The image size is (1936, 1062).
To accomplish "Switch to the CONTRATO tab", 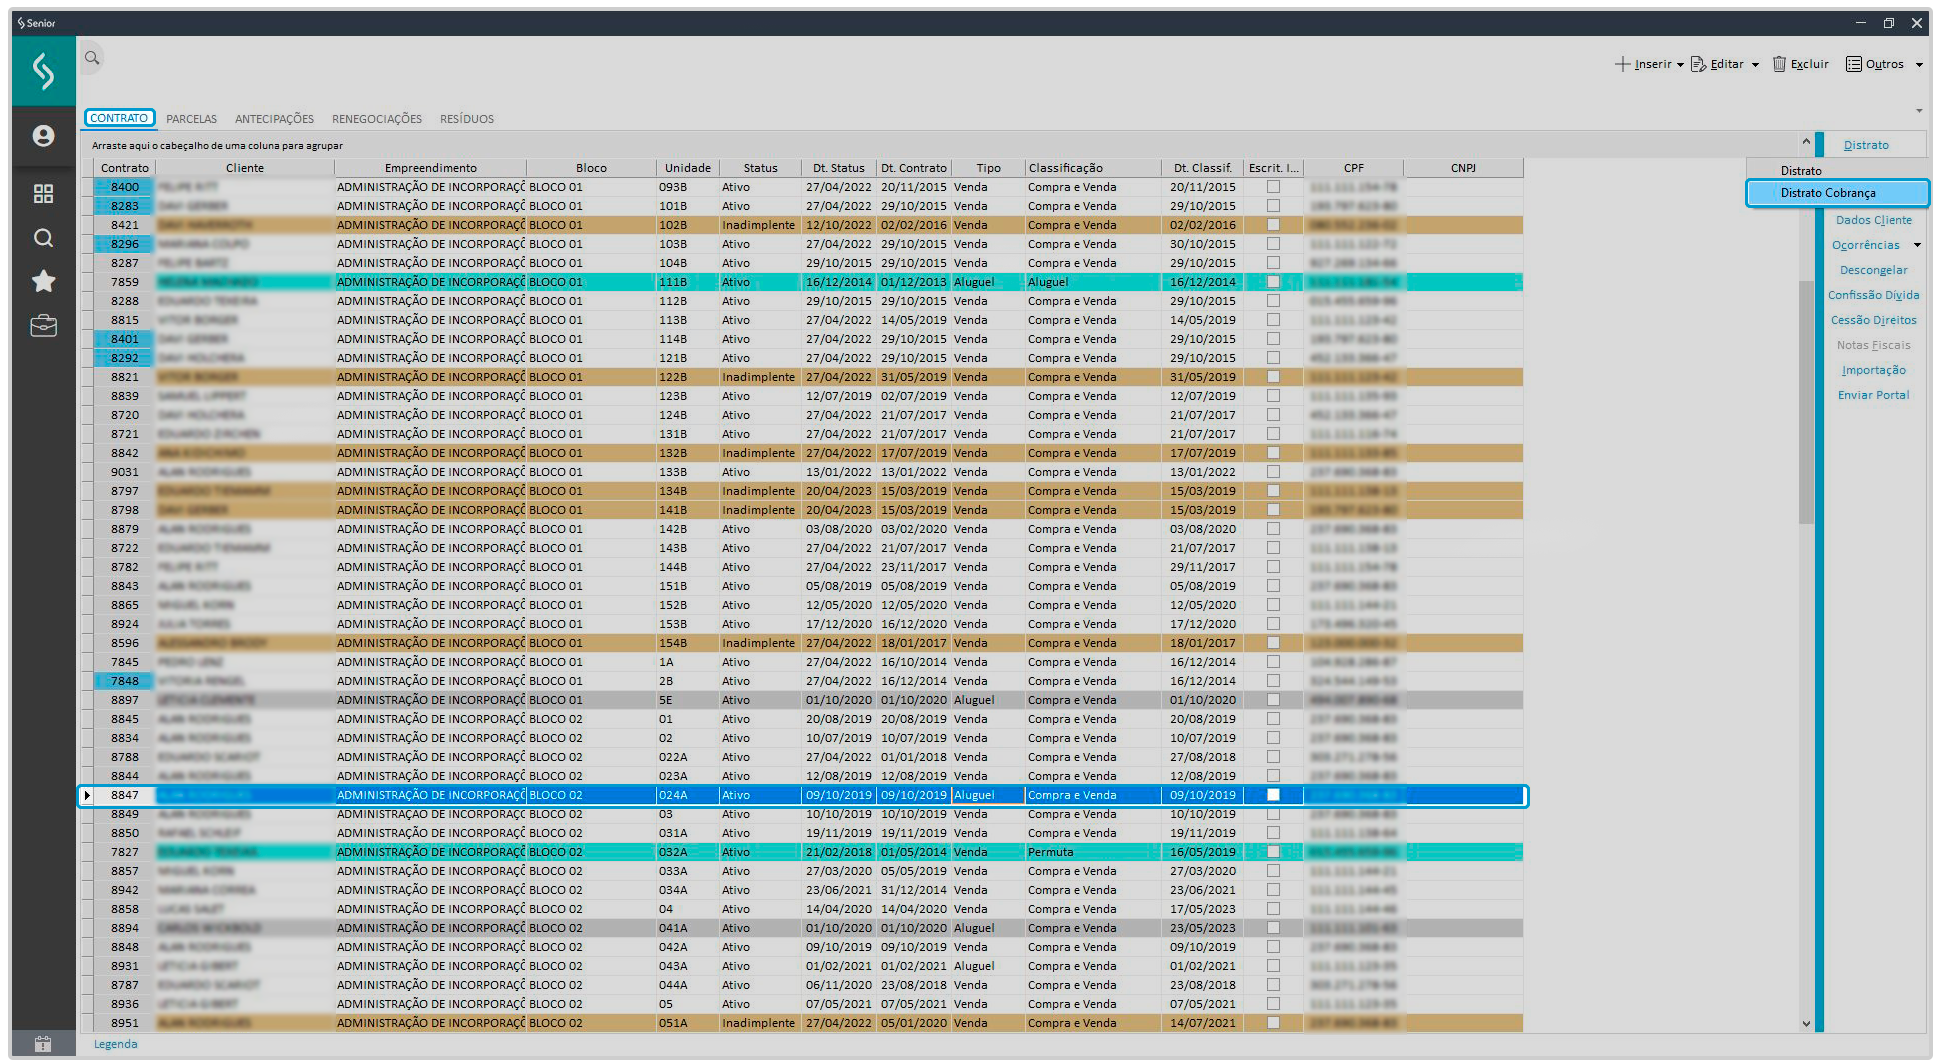I will tap(119, 118).
